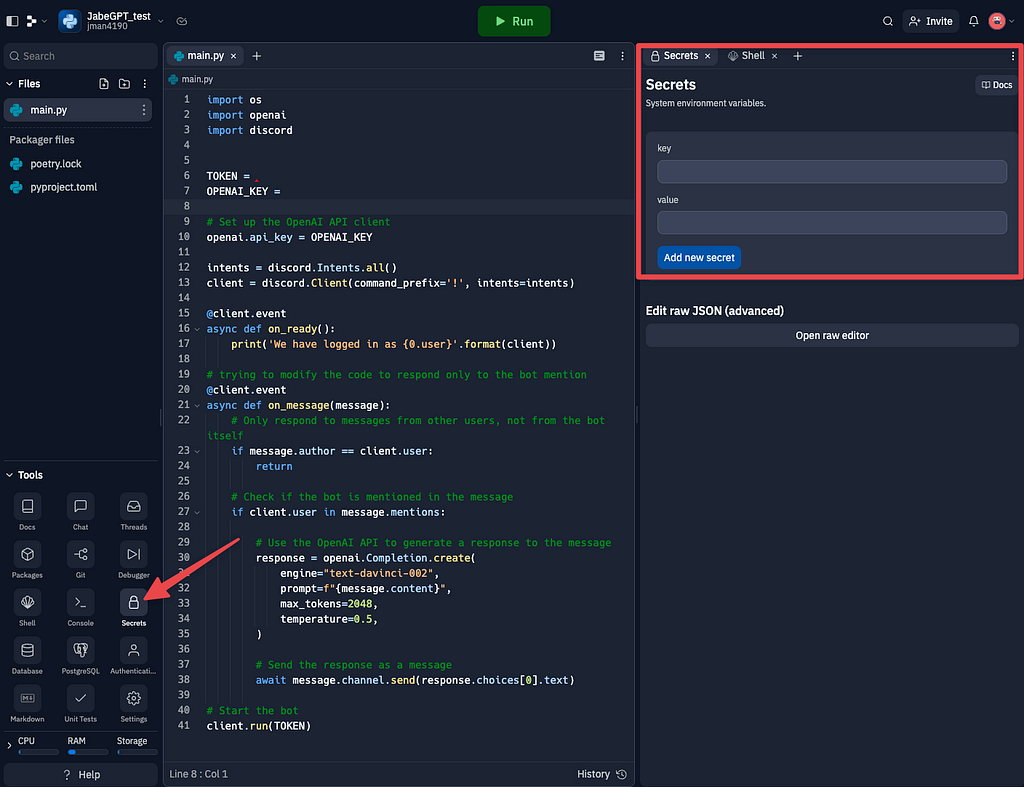Image resolution: width=1024 pixels, height=787 pixels.
Task: Toggle the sidebar panel icon
Action: (12, 21)
